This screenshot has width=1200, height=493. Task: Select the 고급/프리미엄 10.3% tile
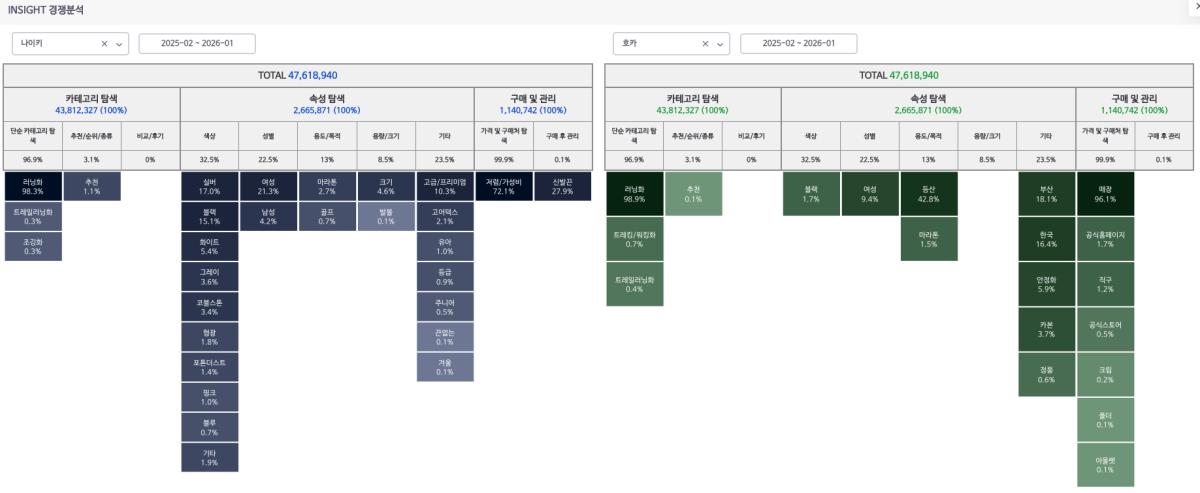tap(445, 186)
